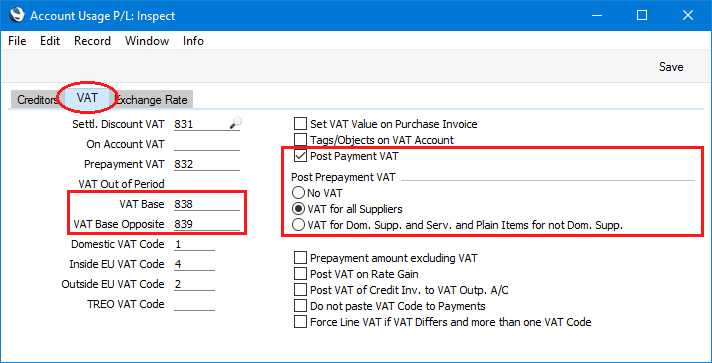Select VAT for Dom. Supp. and Serv. option
712x363 pixels.
pyautogui.click(x=298, y=225)
